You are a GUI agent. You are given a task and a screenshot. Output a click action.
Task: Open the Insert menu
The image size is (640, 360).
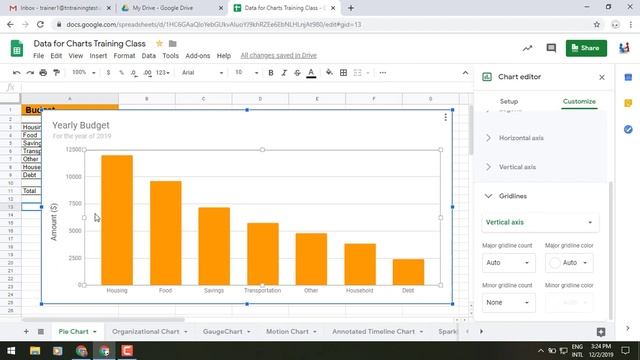[98, 56]
